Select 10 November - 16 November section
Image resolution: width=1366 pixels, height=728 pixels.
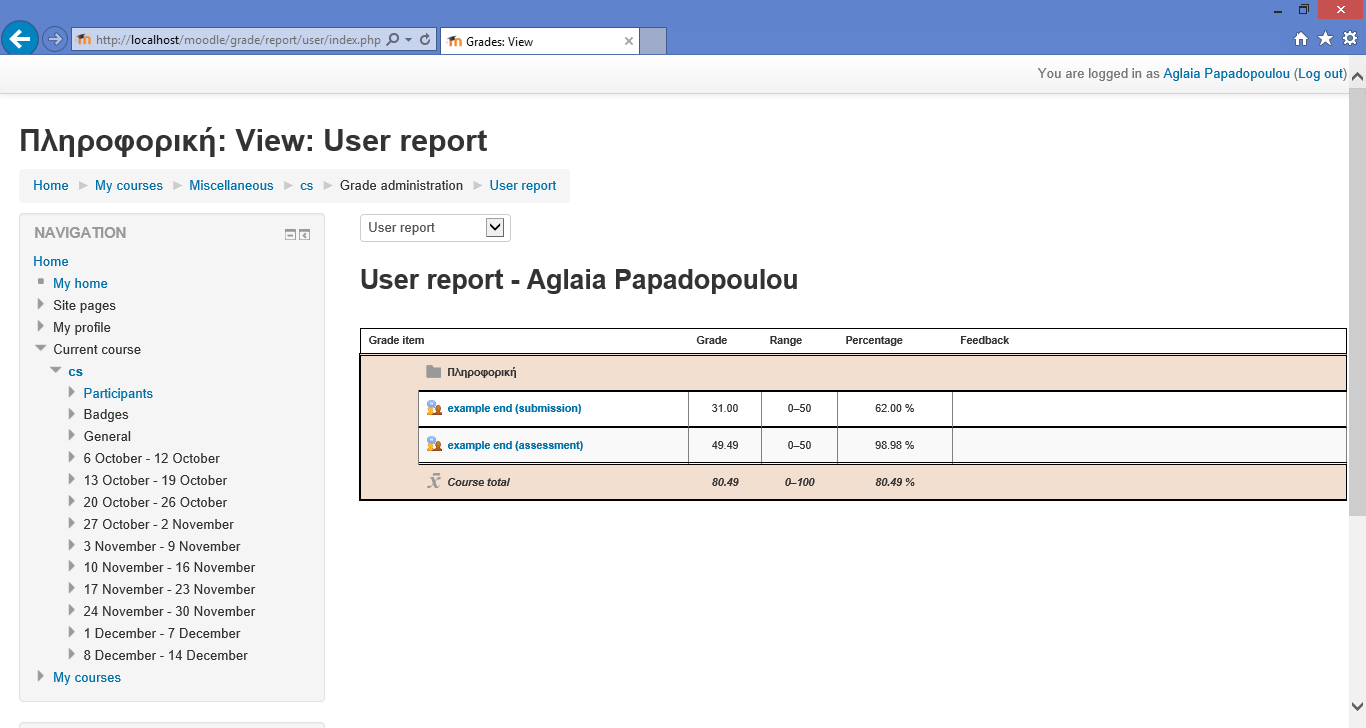tap(169, 567)
